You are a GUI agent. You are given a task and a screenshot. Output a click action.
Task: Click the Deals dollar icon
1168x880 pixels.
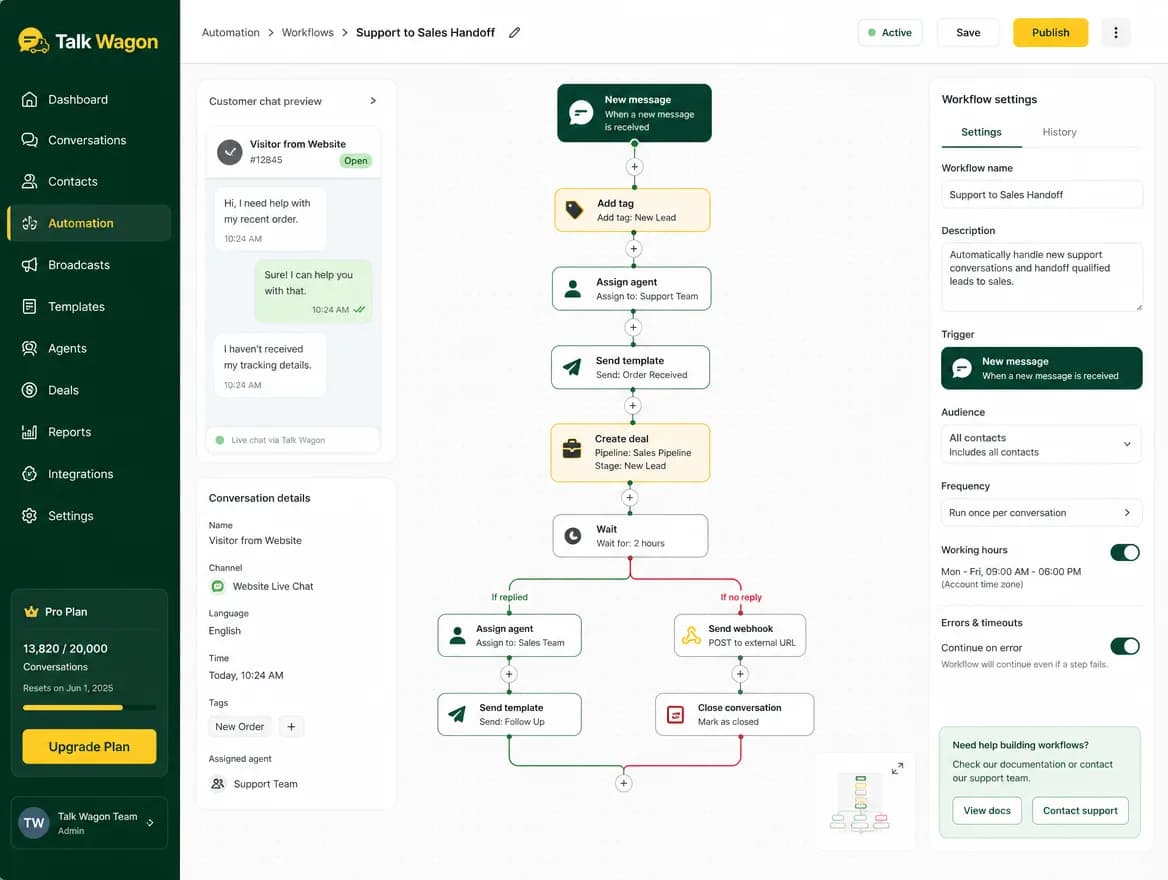click(x=30, y=390)
